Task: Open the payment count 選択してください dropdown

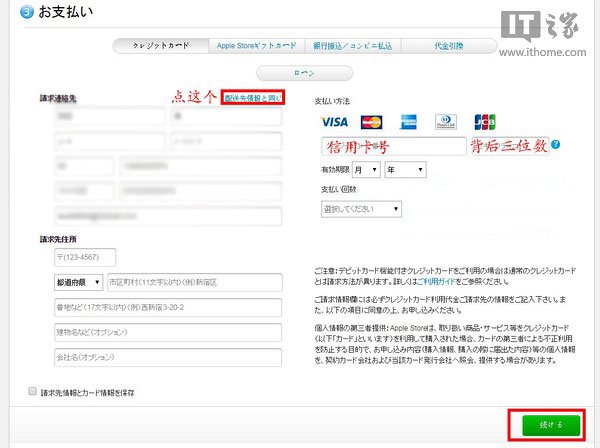Action: (x=361, y=209)
